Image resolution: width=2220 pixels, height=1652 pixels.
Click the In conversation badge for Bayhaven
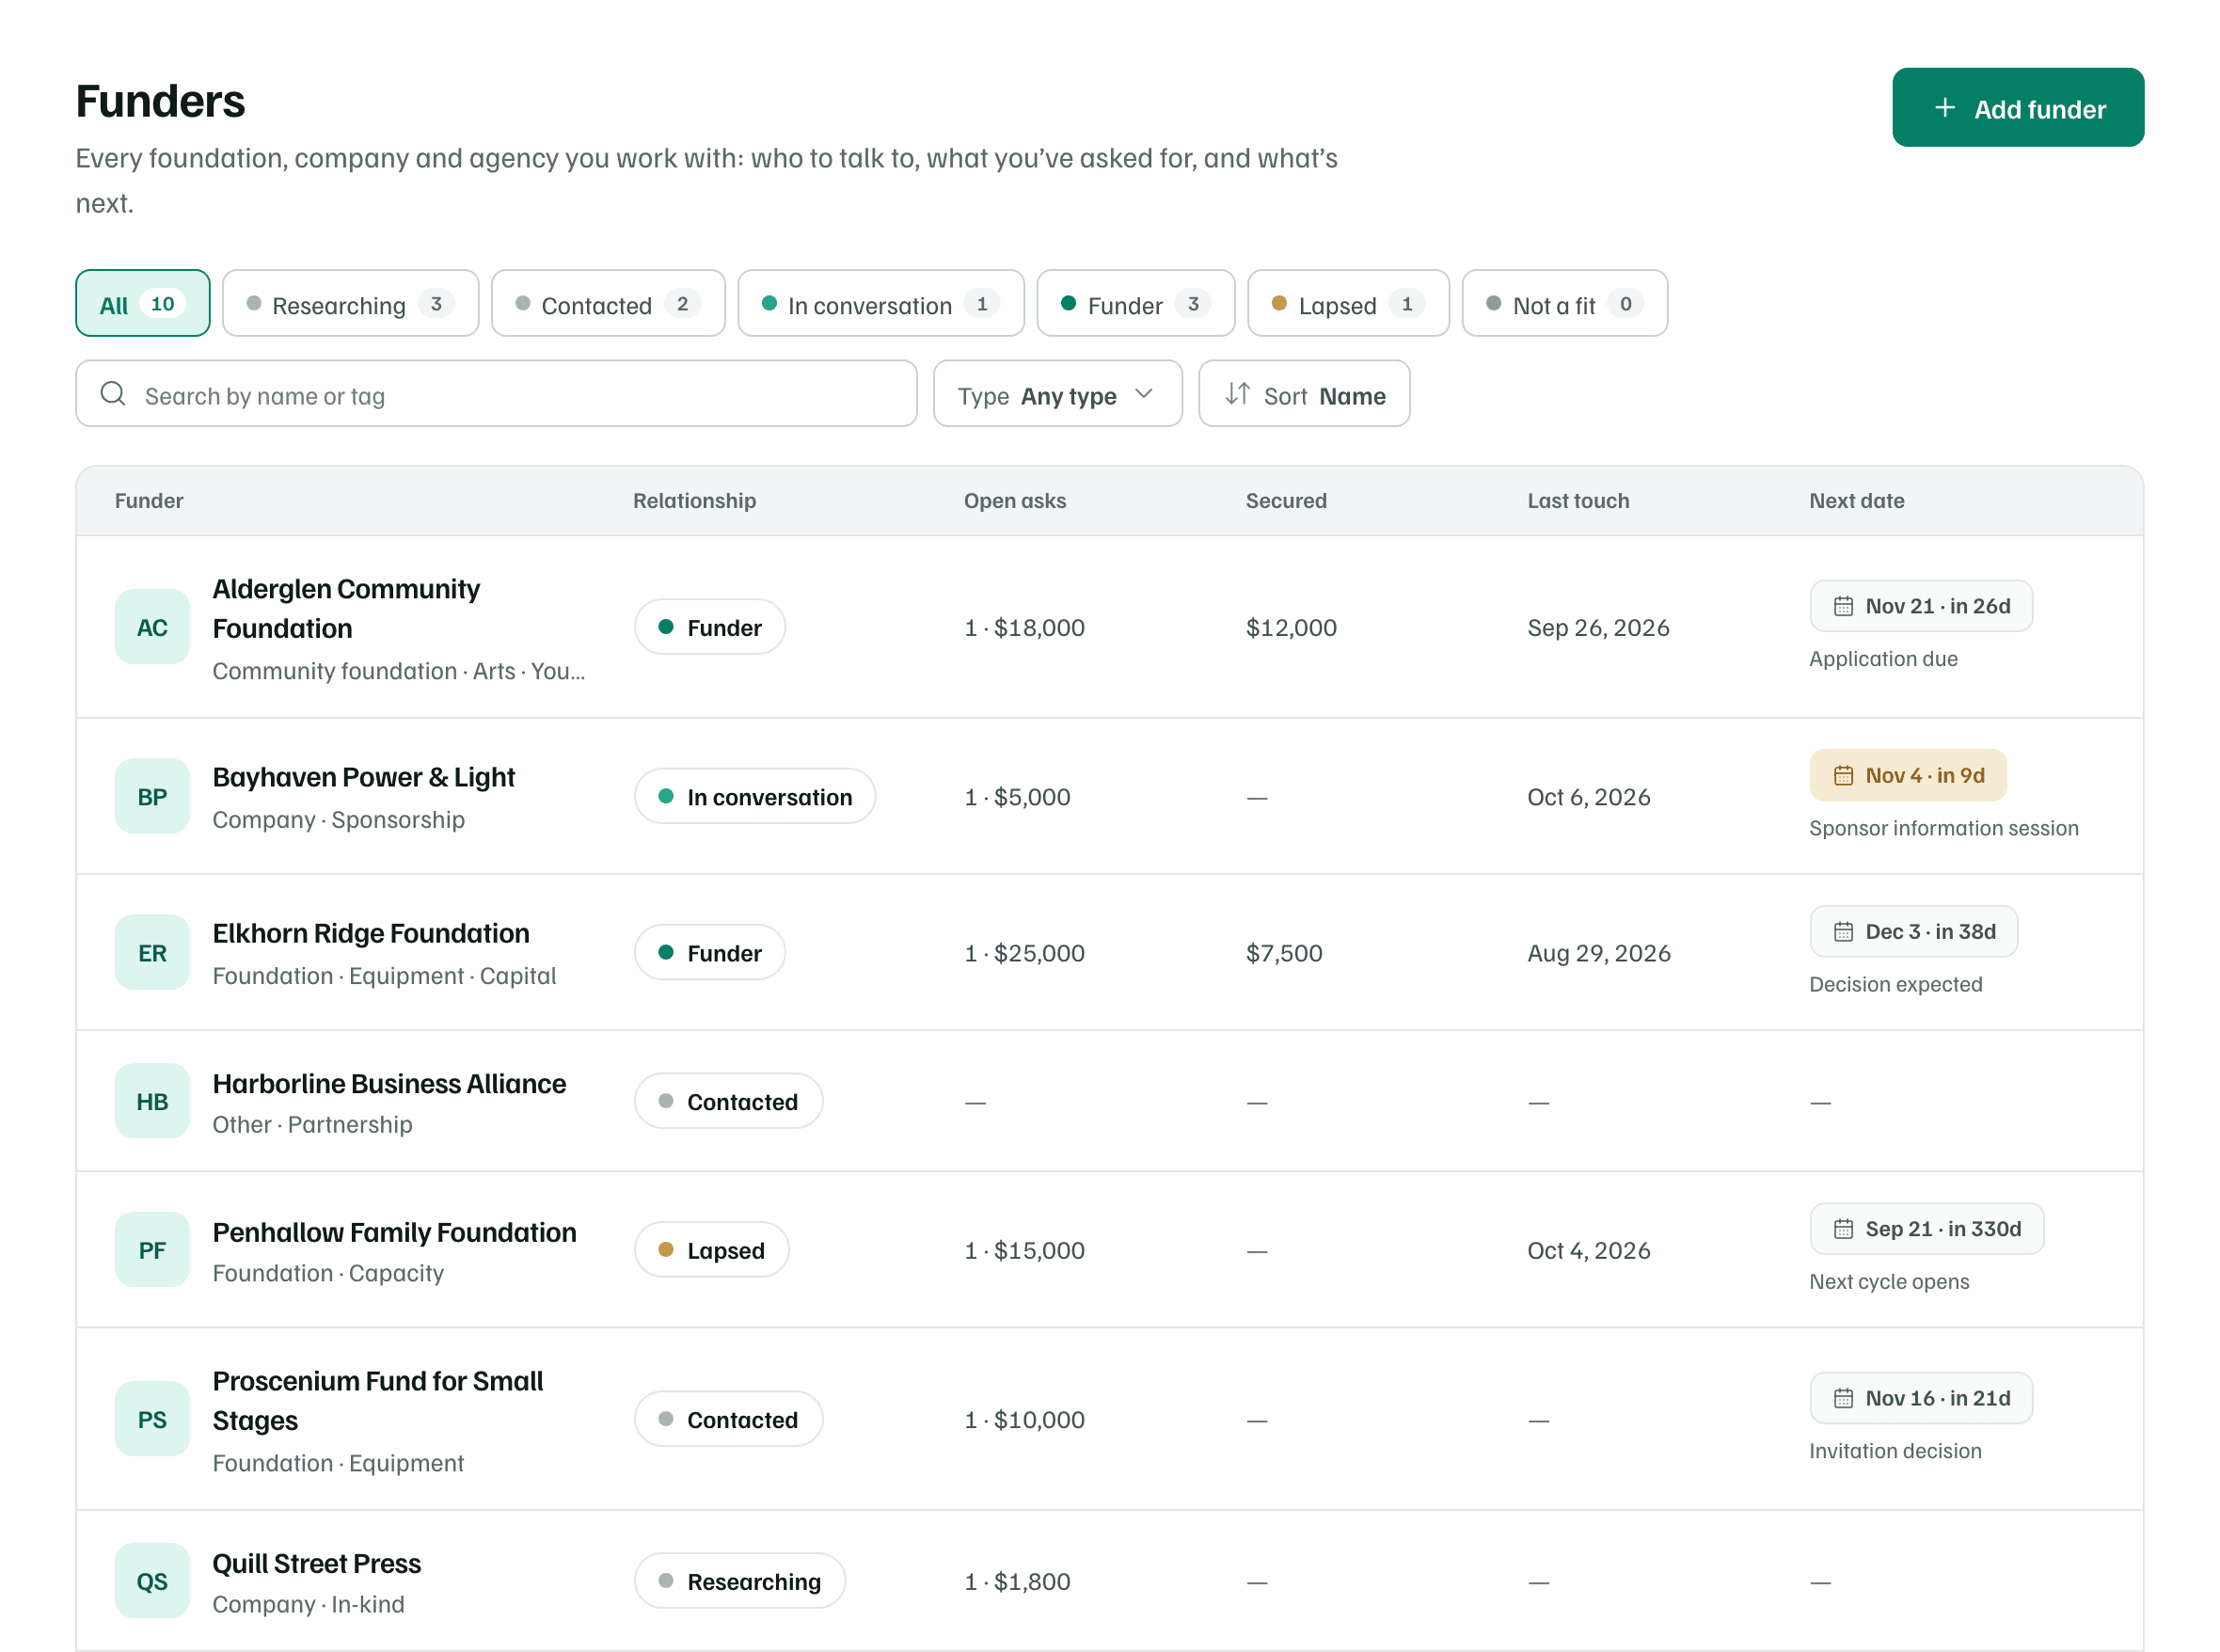755,796
